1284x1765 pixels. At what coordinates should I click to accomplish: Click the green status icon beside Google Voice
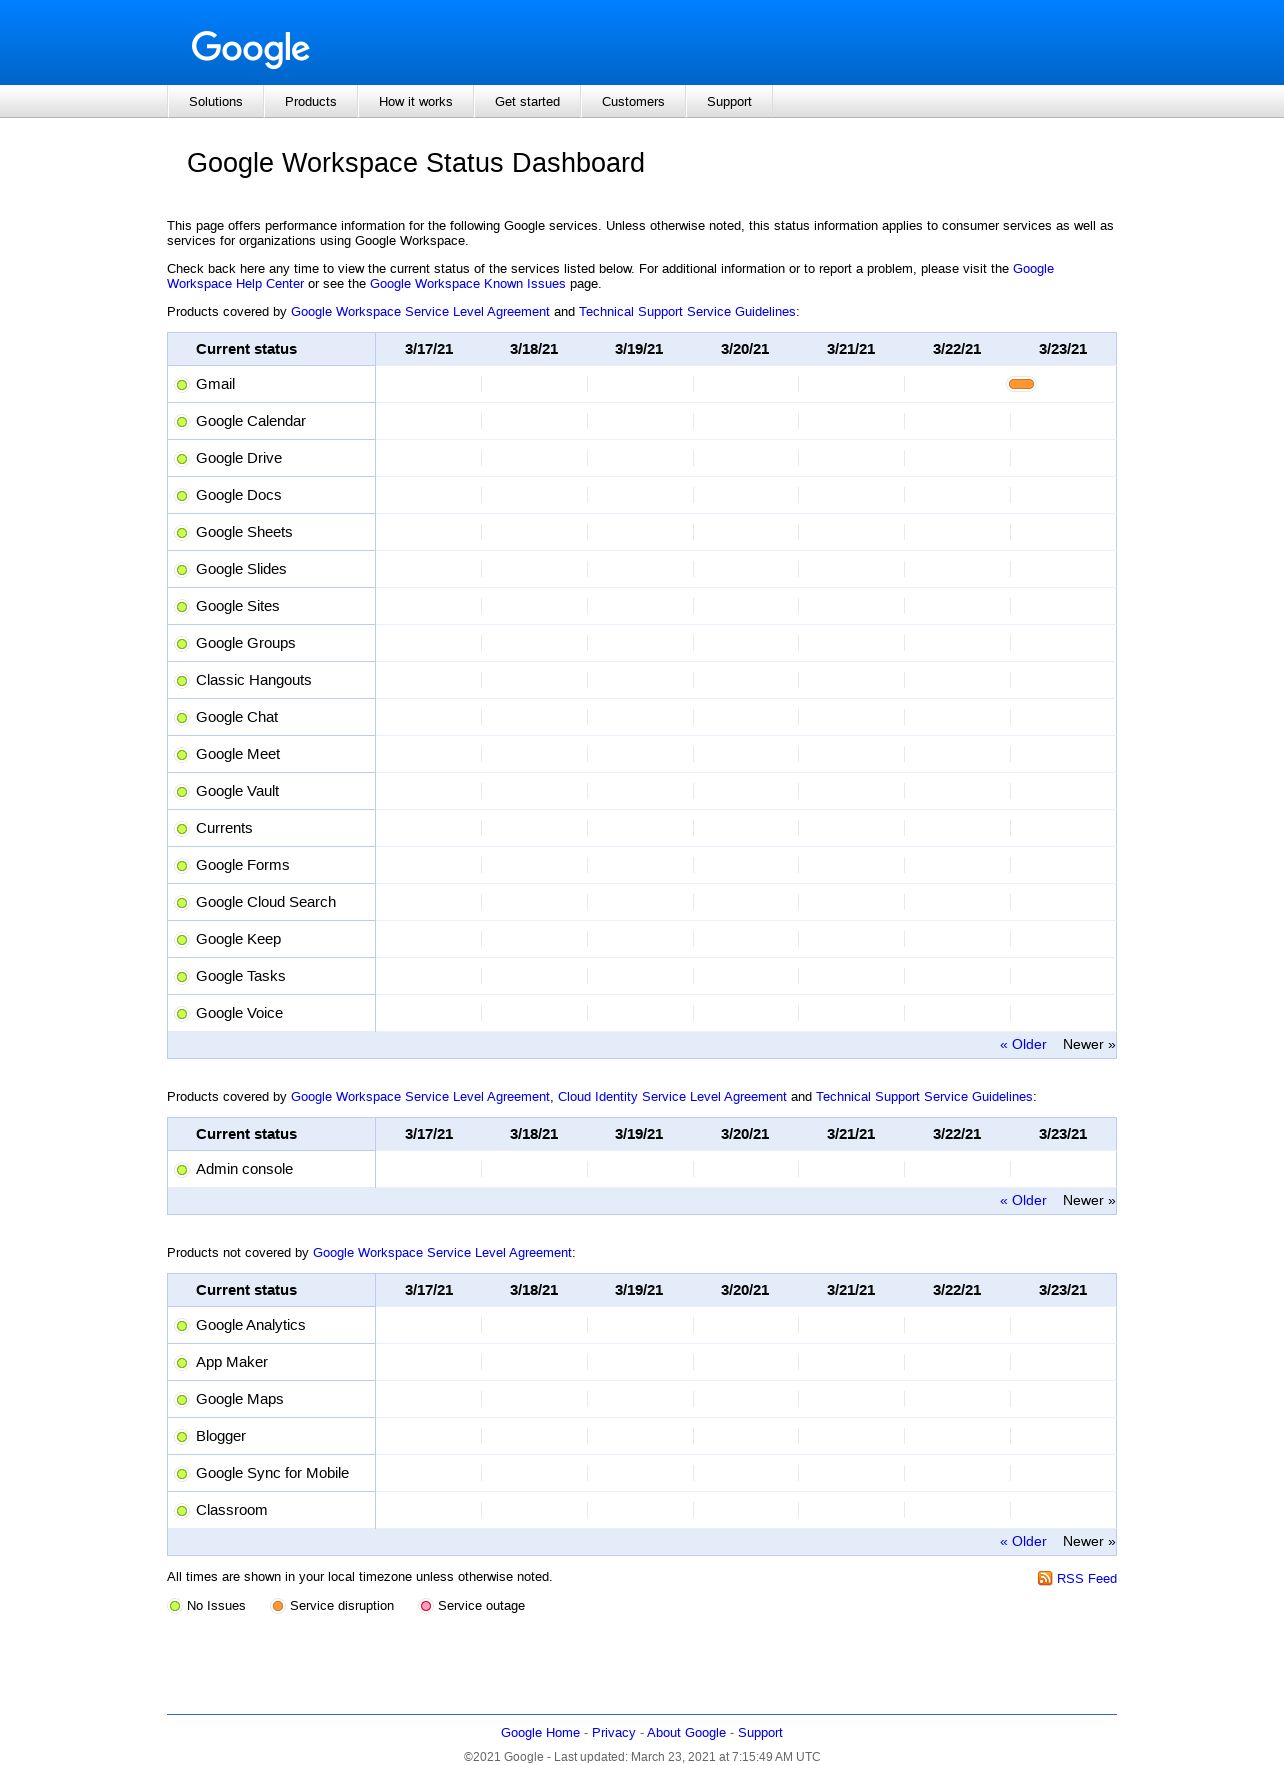point(182,1014)
